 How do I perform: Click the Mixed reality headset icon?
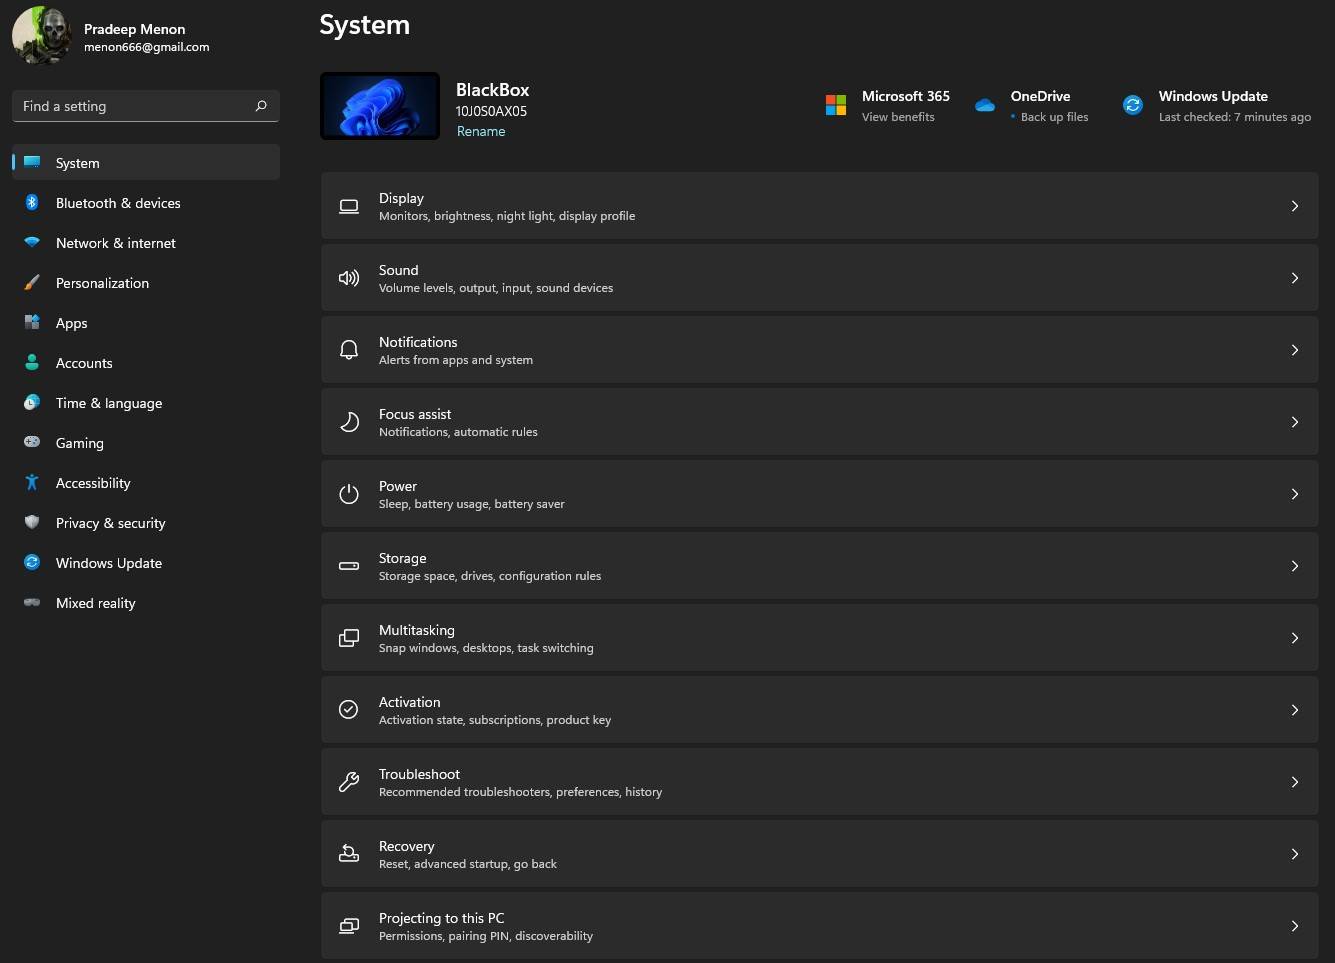coord(32,602)
